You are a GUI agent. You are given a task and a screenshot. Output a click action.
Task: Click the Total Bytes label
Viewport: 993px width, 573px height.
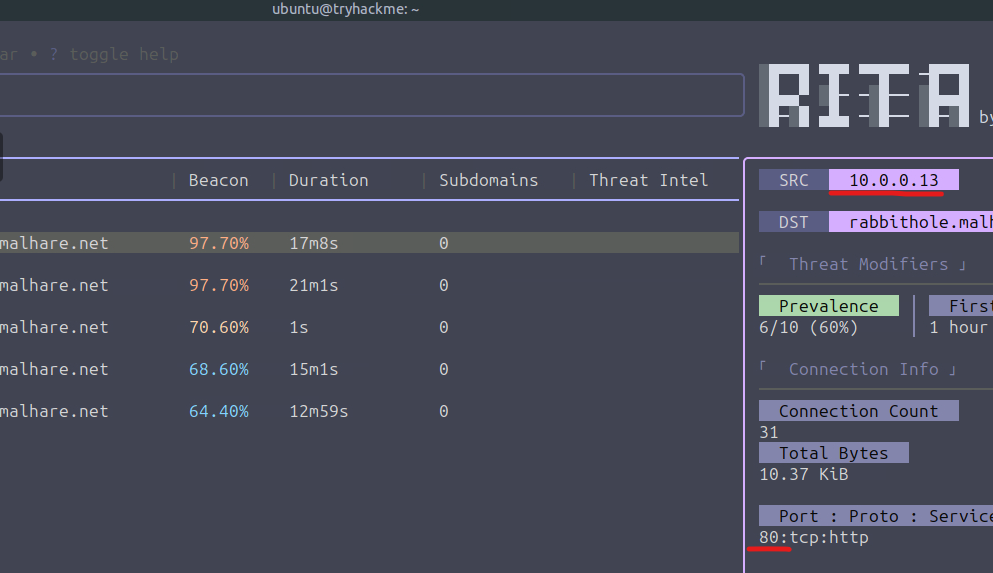point(834,453)
